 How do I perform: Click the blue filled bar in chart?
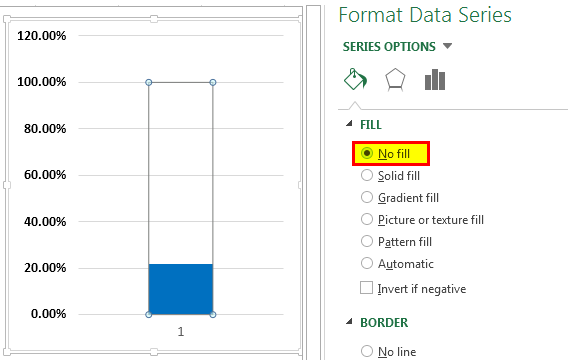coord(181,289)
